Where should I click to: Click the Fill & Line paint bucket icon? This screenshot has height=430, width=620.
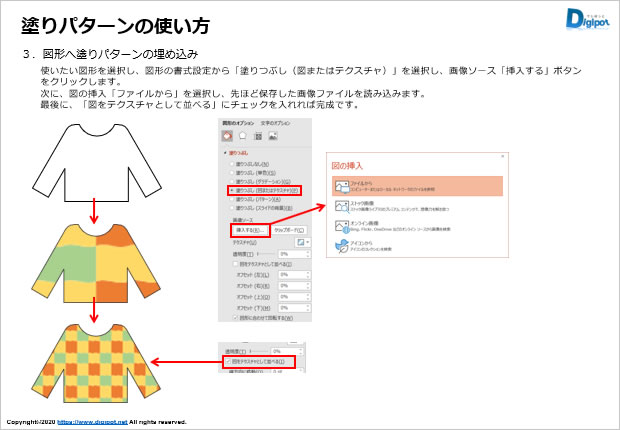(x=227, y=136)
